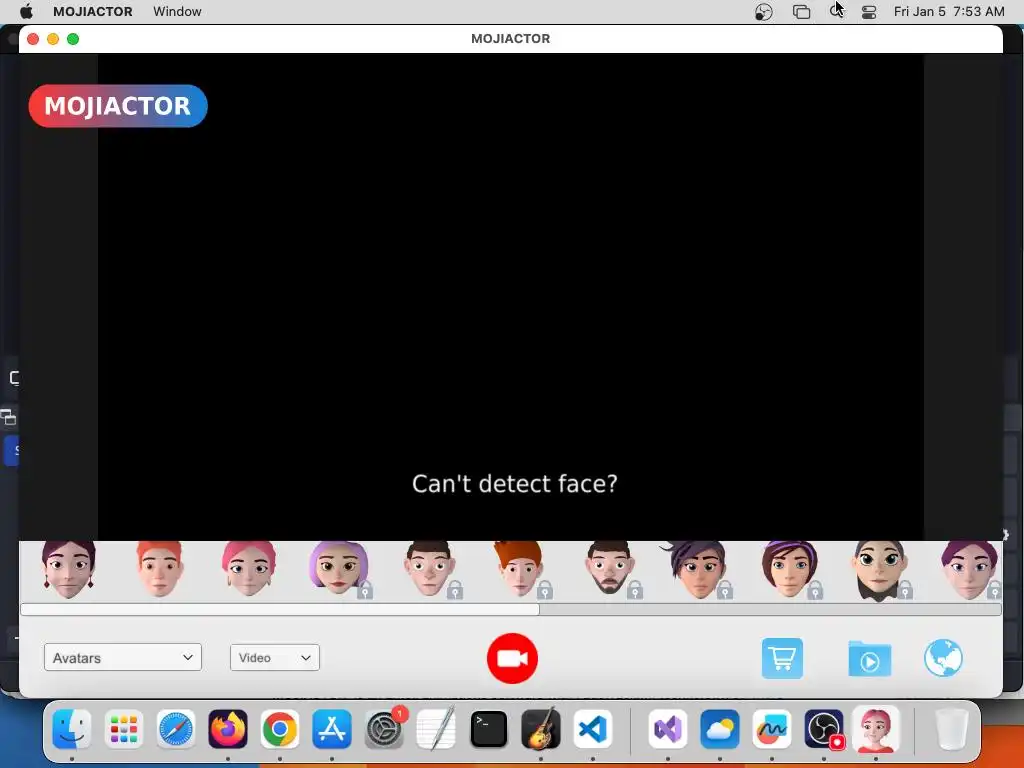
Task: Click the globe website icon
Action: pos(943,658)
